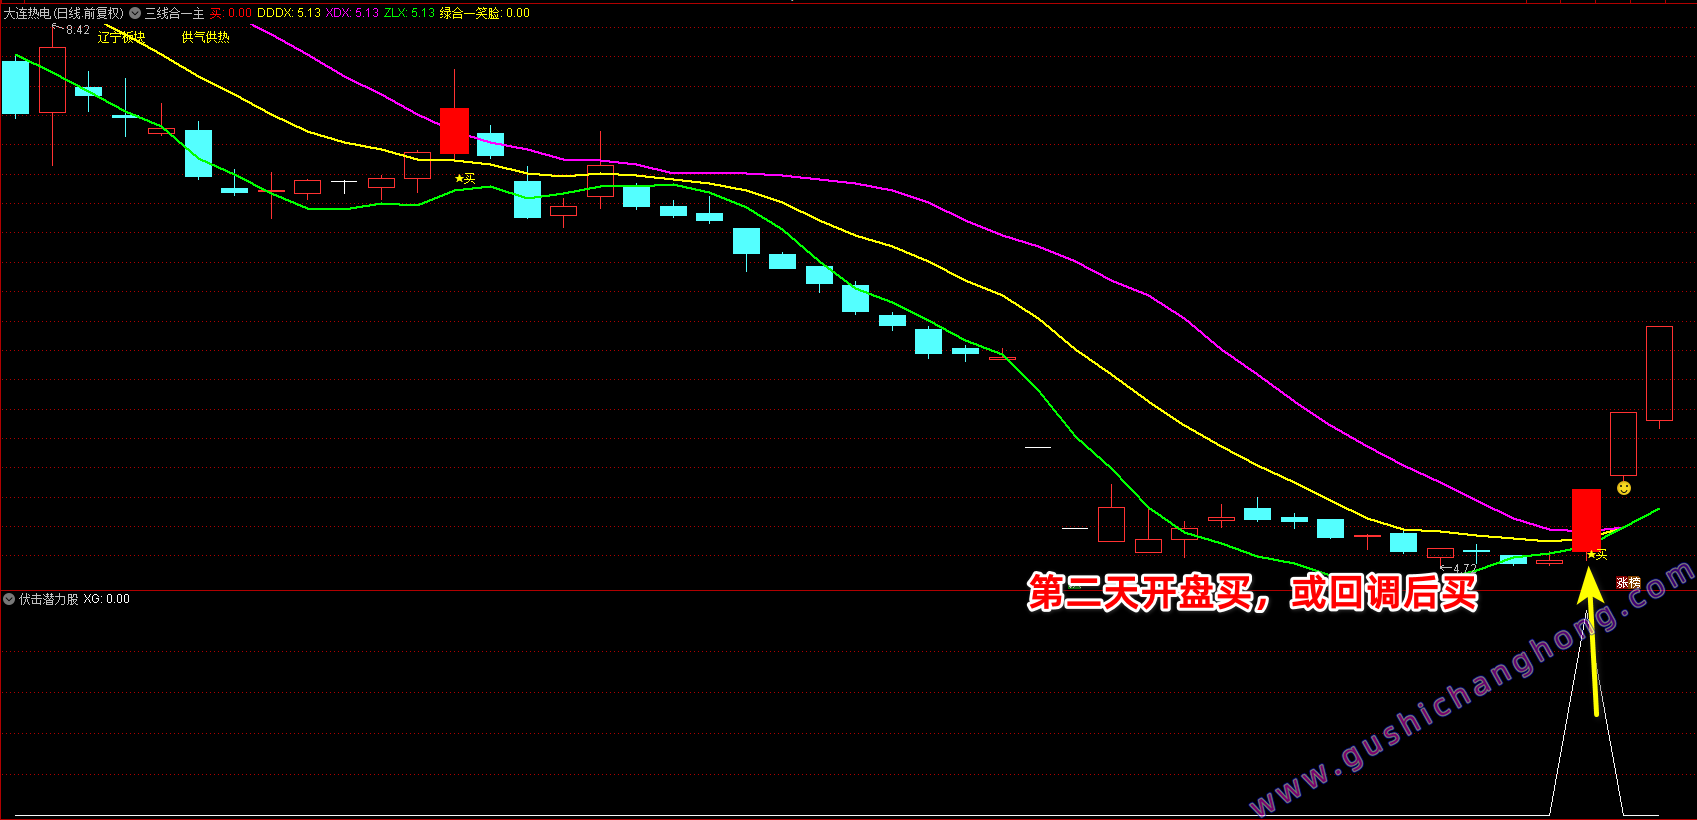1697x820 pixels.
Task: Open the dropdown circle beside 伏击潜力股
Action: [x=9, y=599]
